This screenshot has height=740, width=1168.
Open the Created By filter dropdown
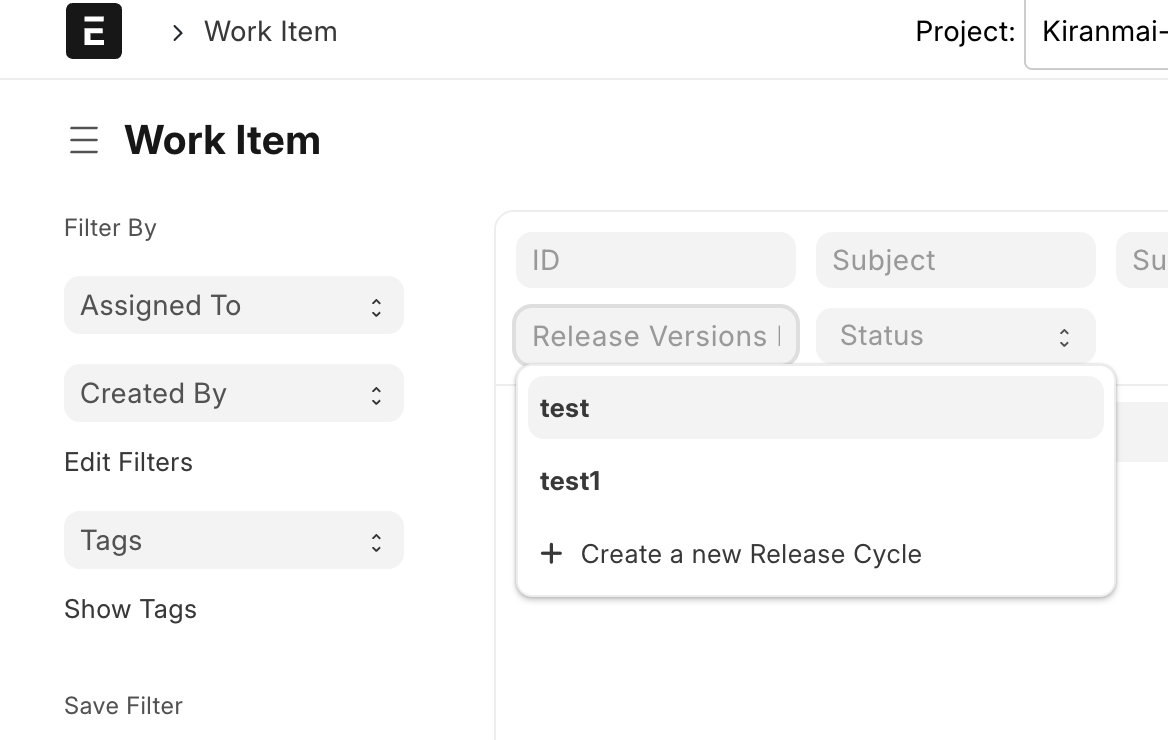(x=234, y=393)
